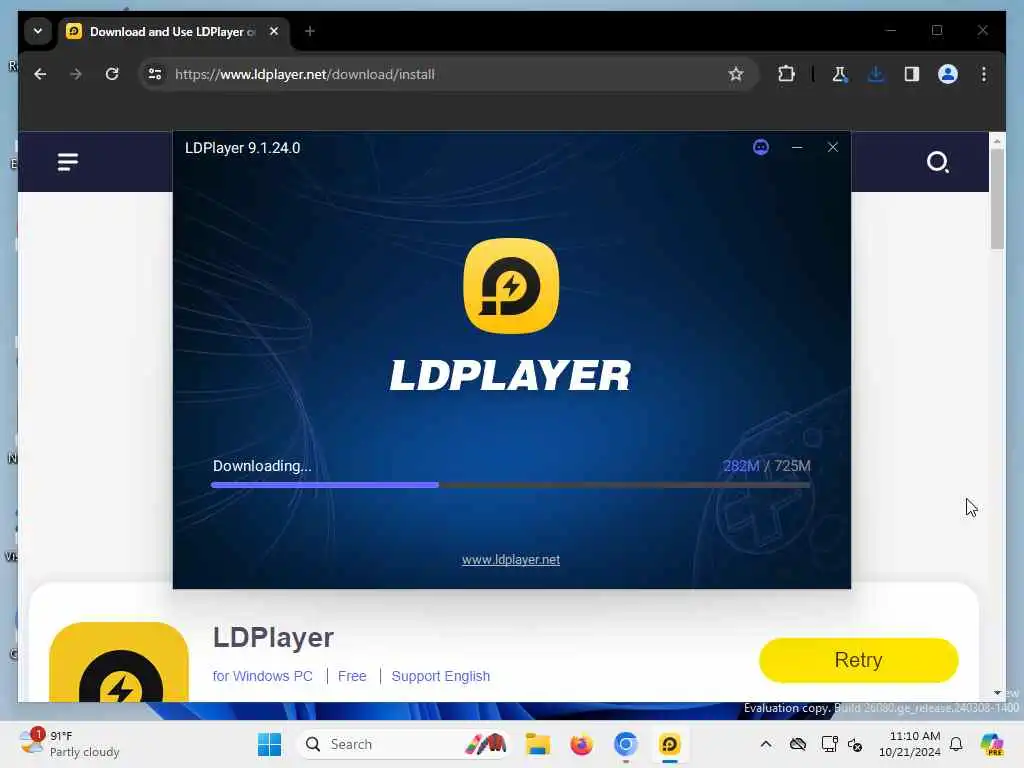This screenshot has height=768, width=1024.
Task: Close the LDPlayer installer window
Action: click(833, 148)
